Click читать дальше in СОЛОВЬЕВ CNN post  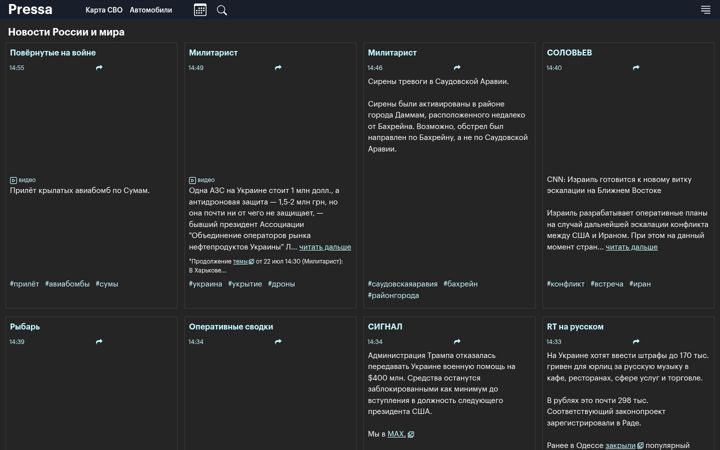pos(631,247)
